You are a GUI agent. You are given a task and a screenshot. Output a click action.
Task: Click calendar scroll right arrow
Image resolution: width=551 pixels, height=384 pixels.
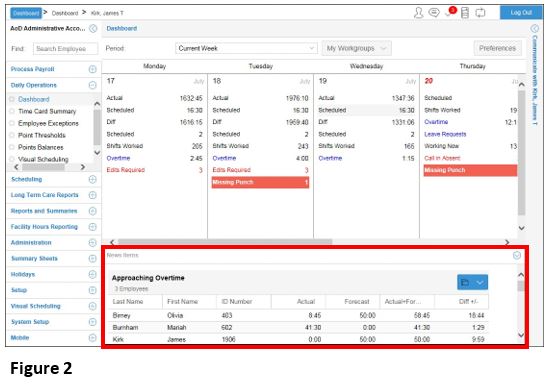pos(507,242)
